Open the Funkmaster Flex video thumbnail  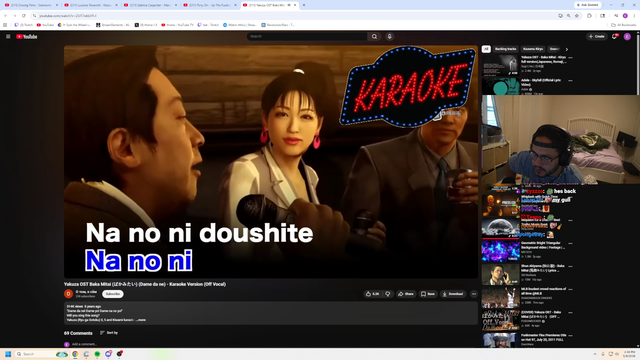click(x=500, y=340)
